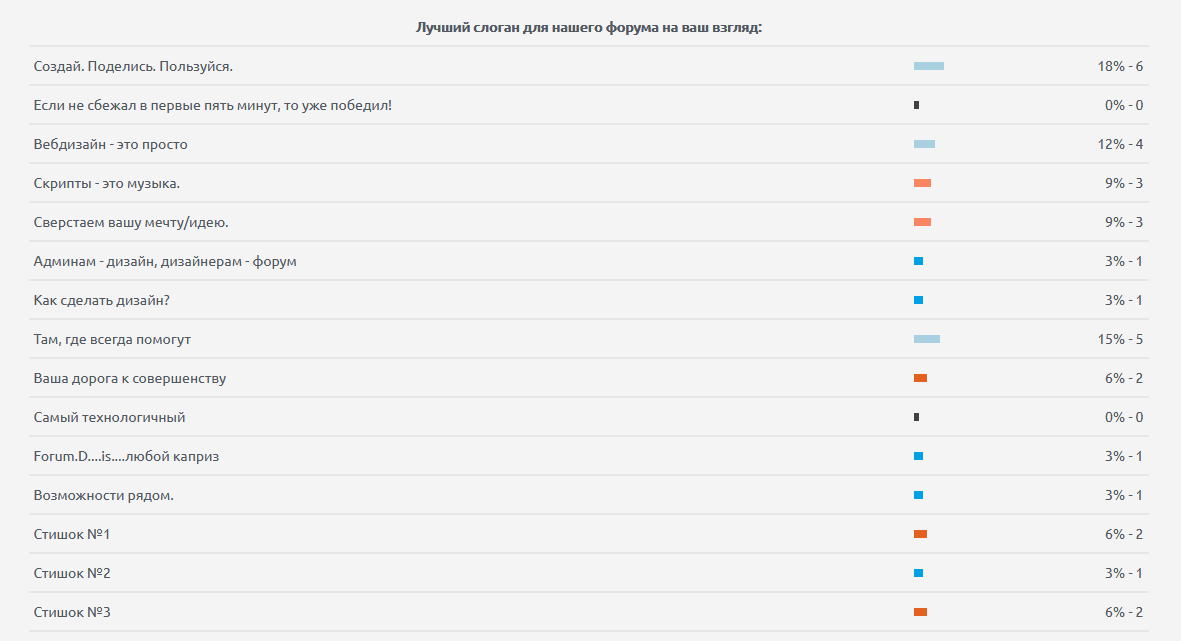Click 'Админам - дизайн, дизайнерам - форум' text
The image size is (1181, 641).
click(x=165, y=261)
